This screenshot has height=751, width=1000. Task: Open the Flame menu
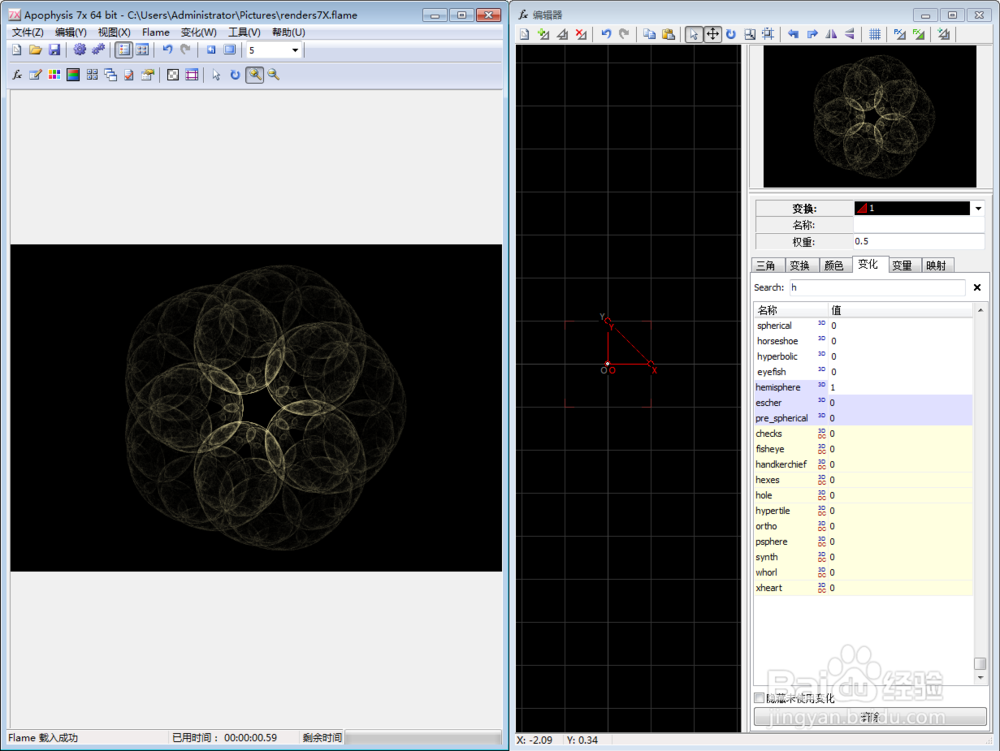[155, 32]
